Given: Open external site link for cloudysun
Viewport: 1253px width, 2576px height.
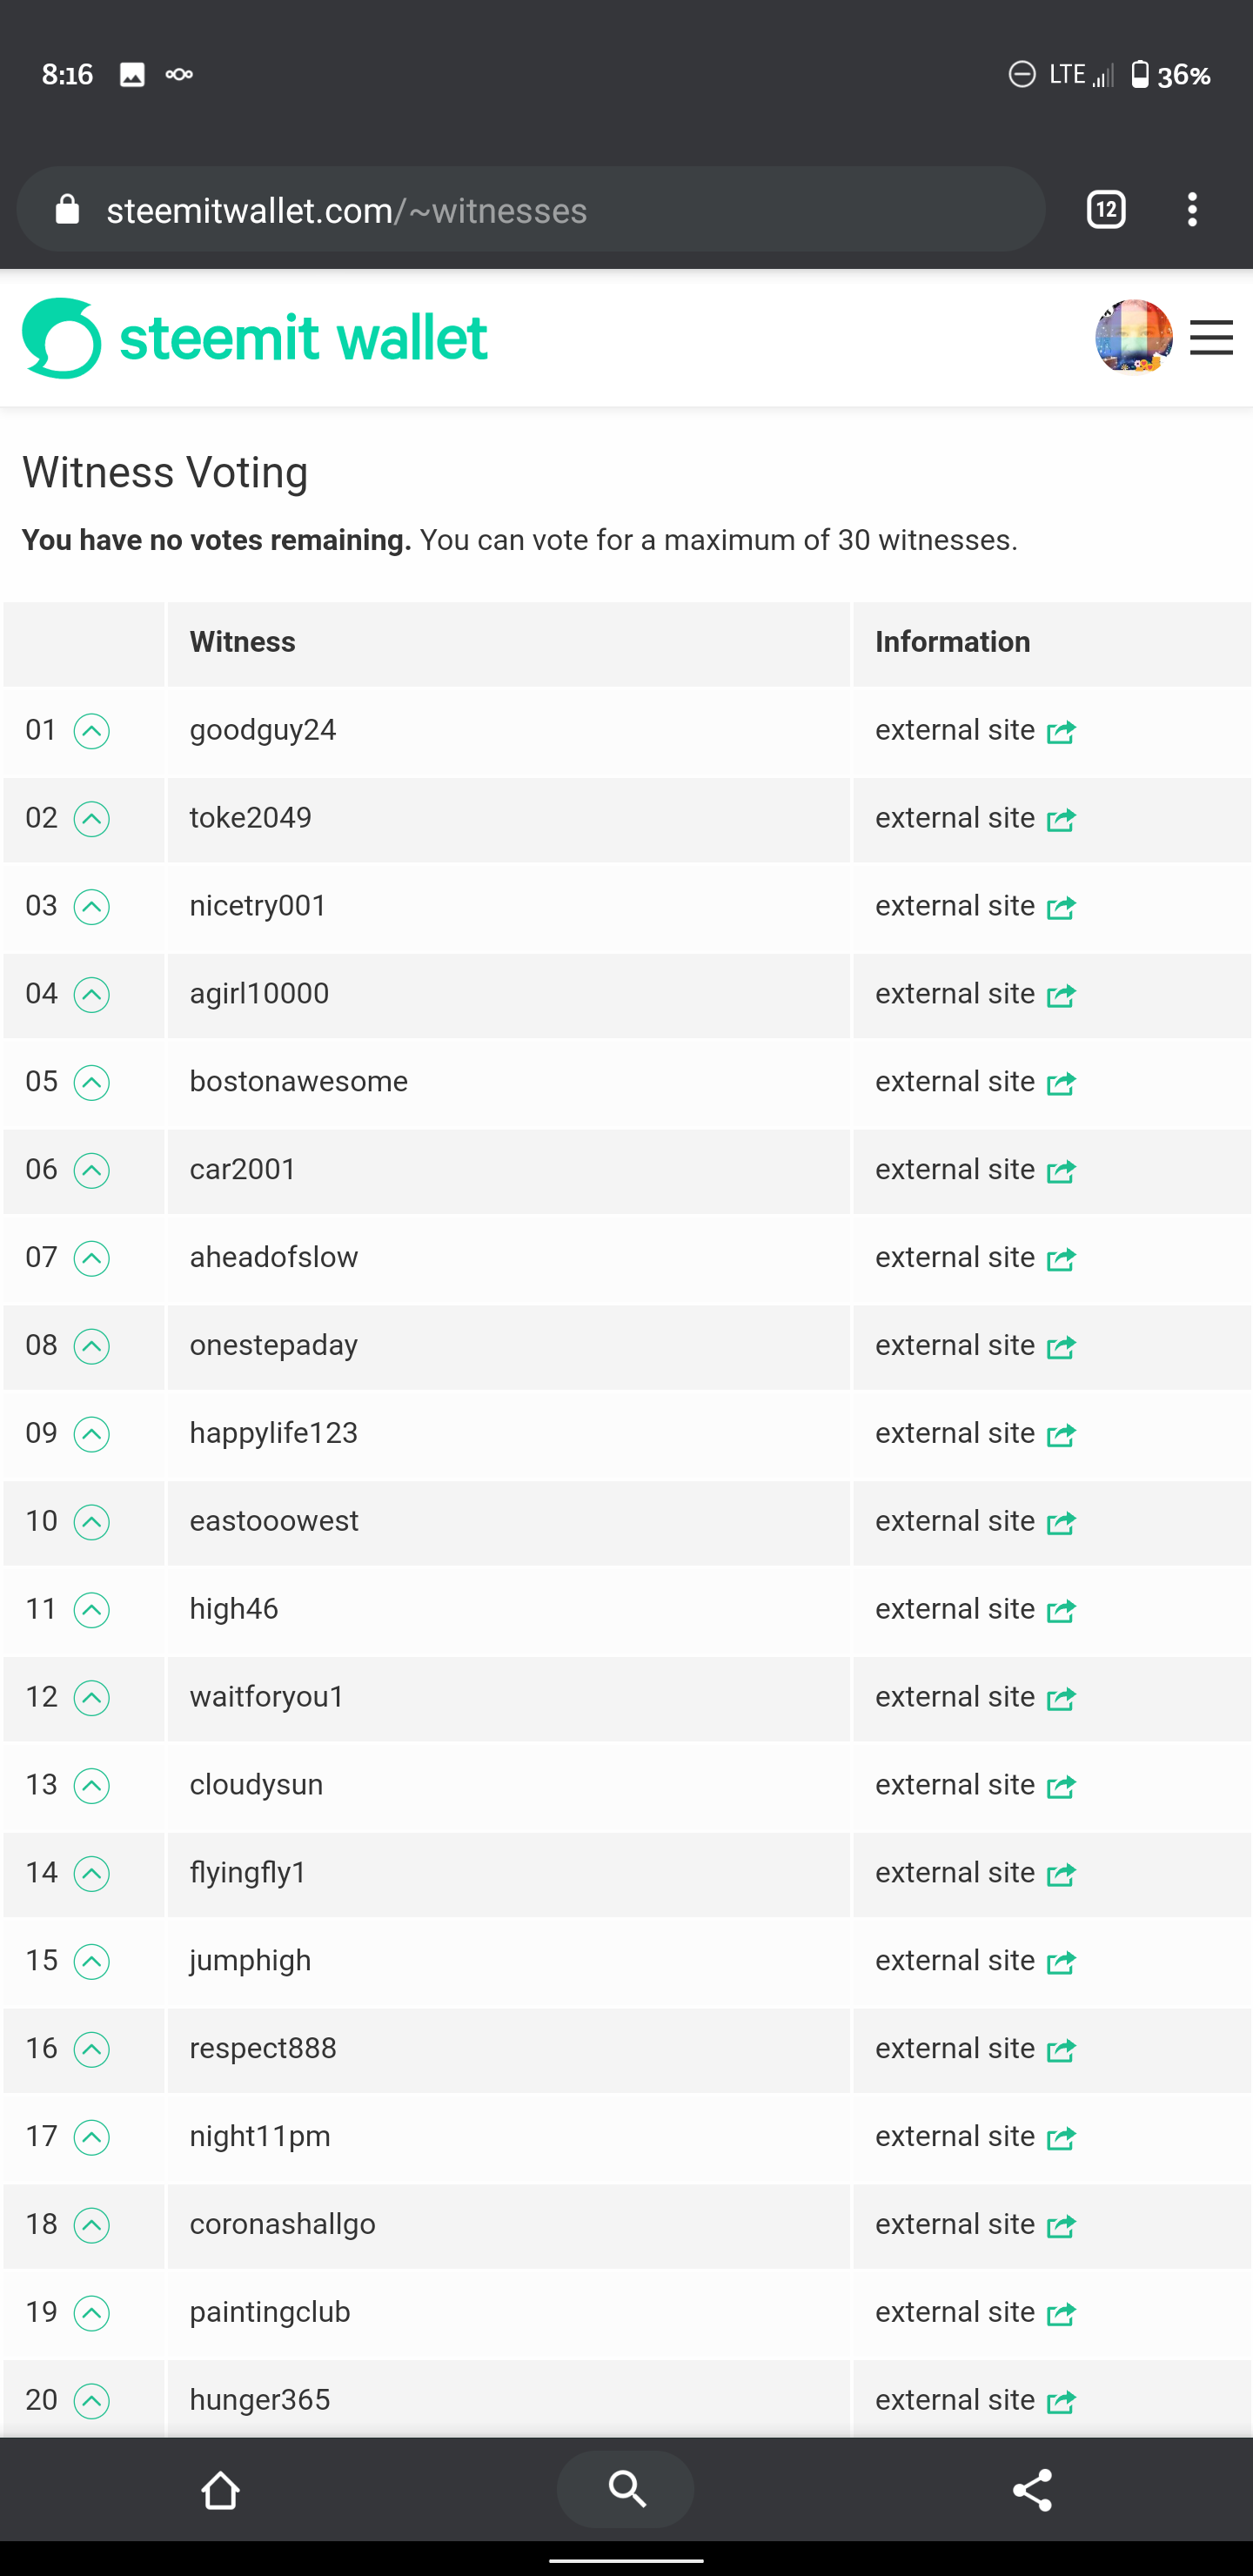Looking at the screenshot, I should point(974,1785).
